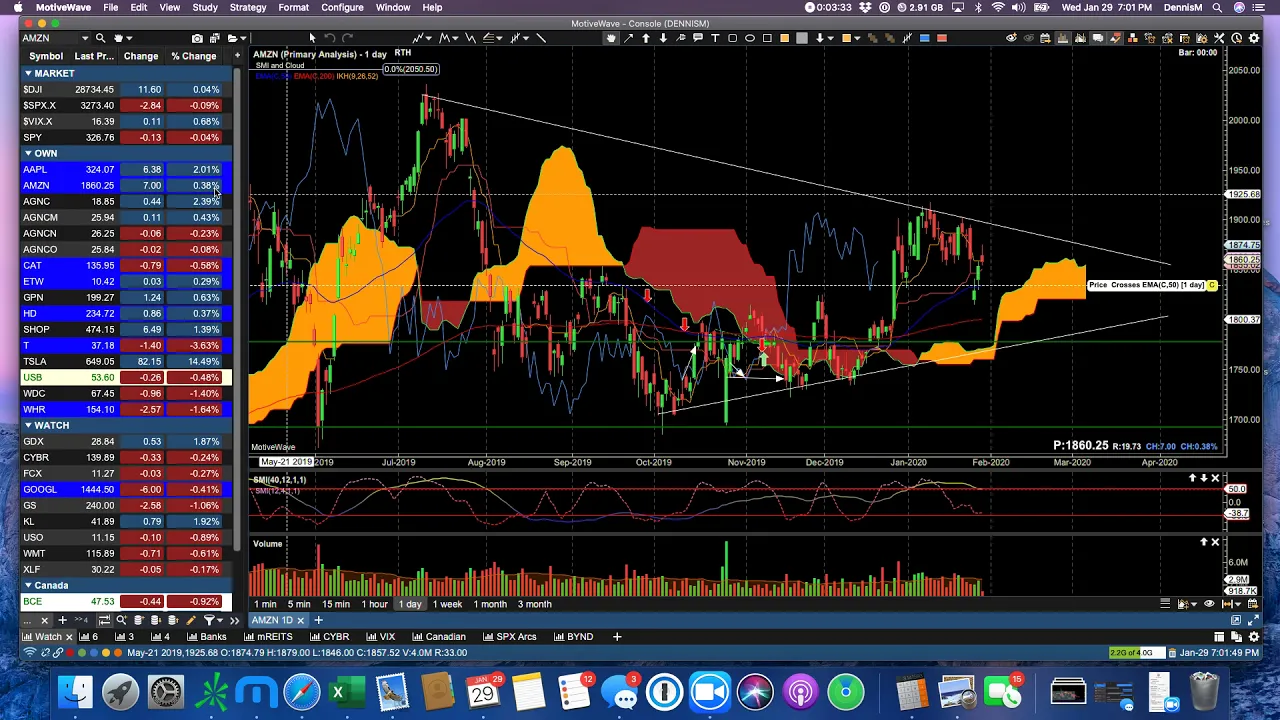Open Finder from the dock
This screenshot has height=720, width=1280.
[x=75, y=692]
